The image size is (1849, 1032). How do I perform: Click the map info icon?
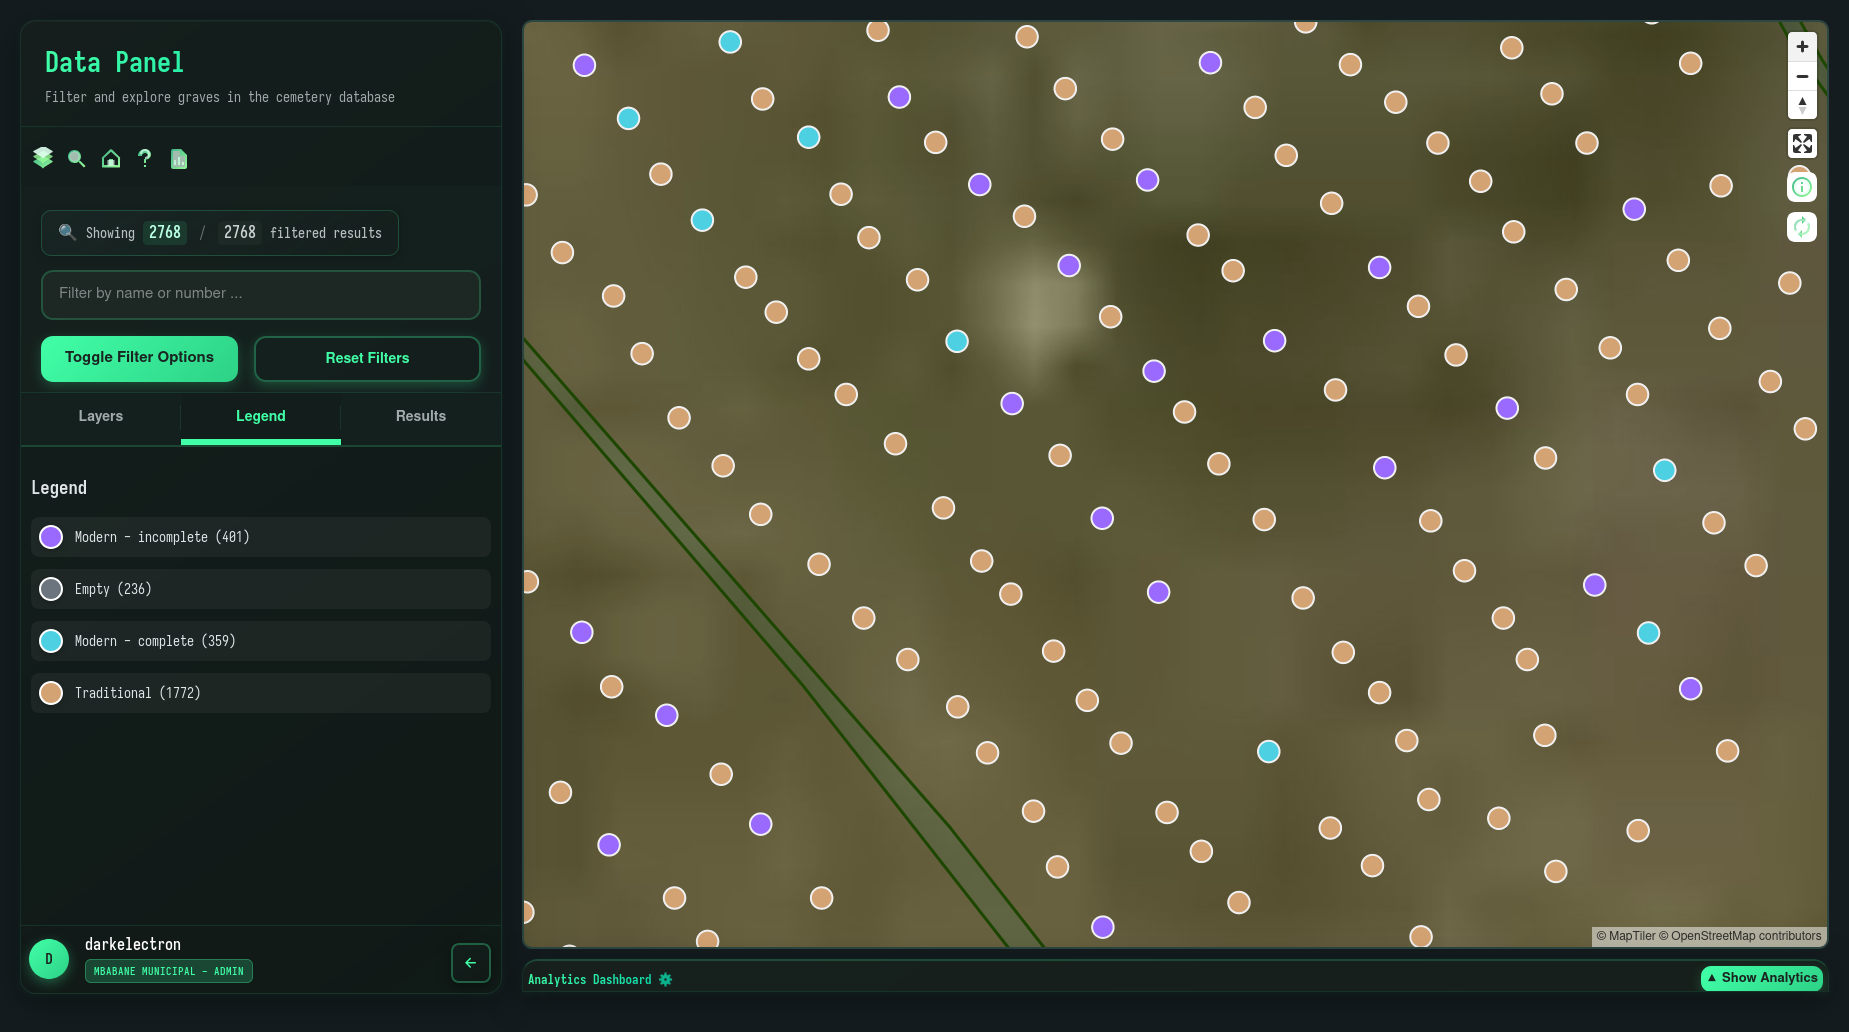click(x=1802, y=187)
